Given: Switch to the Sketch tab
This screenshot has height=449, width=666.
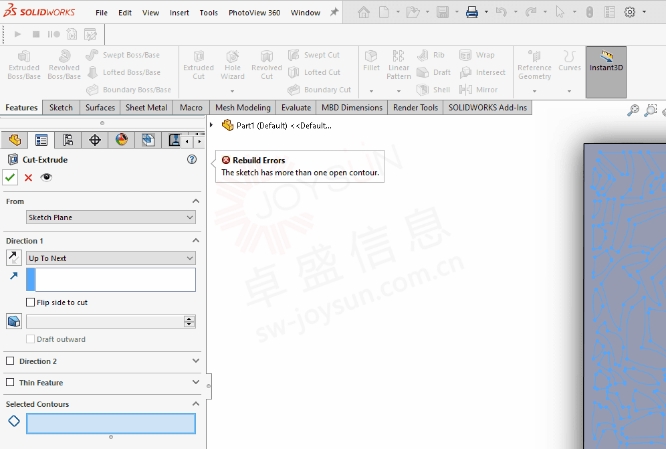Looking at the screenshot, I should click(x=61, y=107).
